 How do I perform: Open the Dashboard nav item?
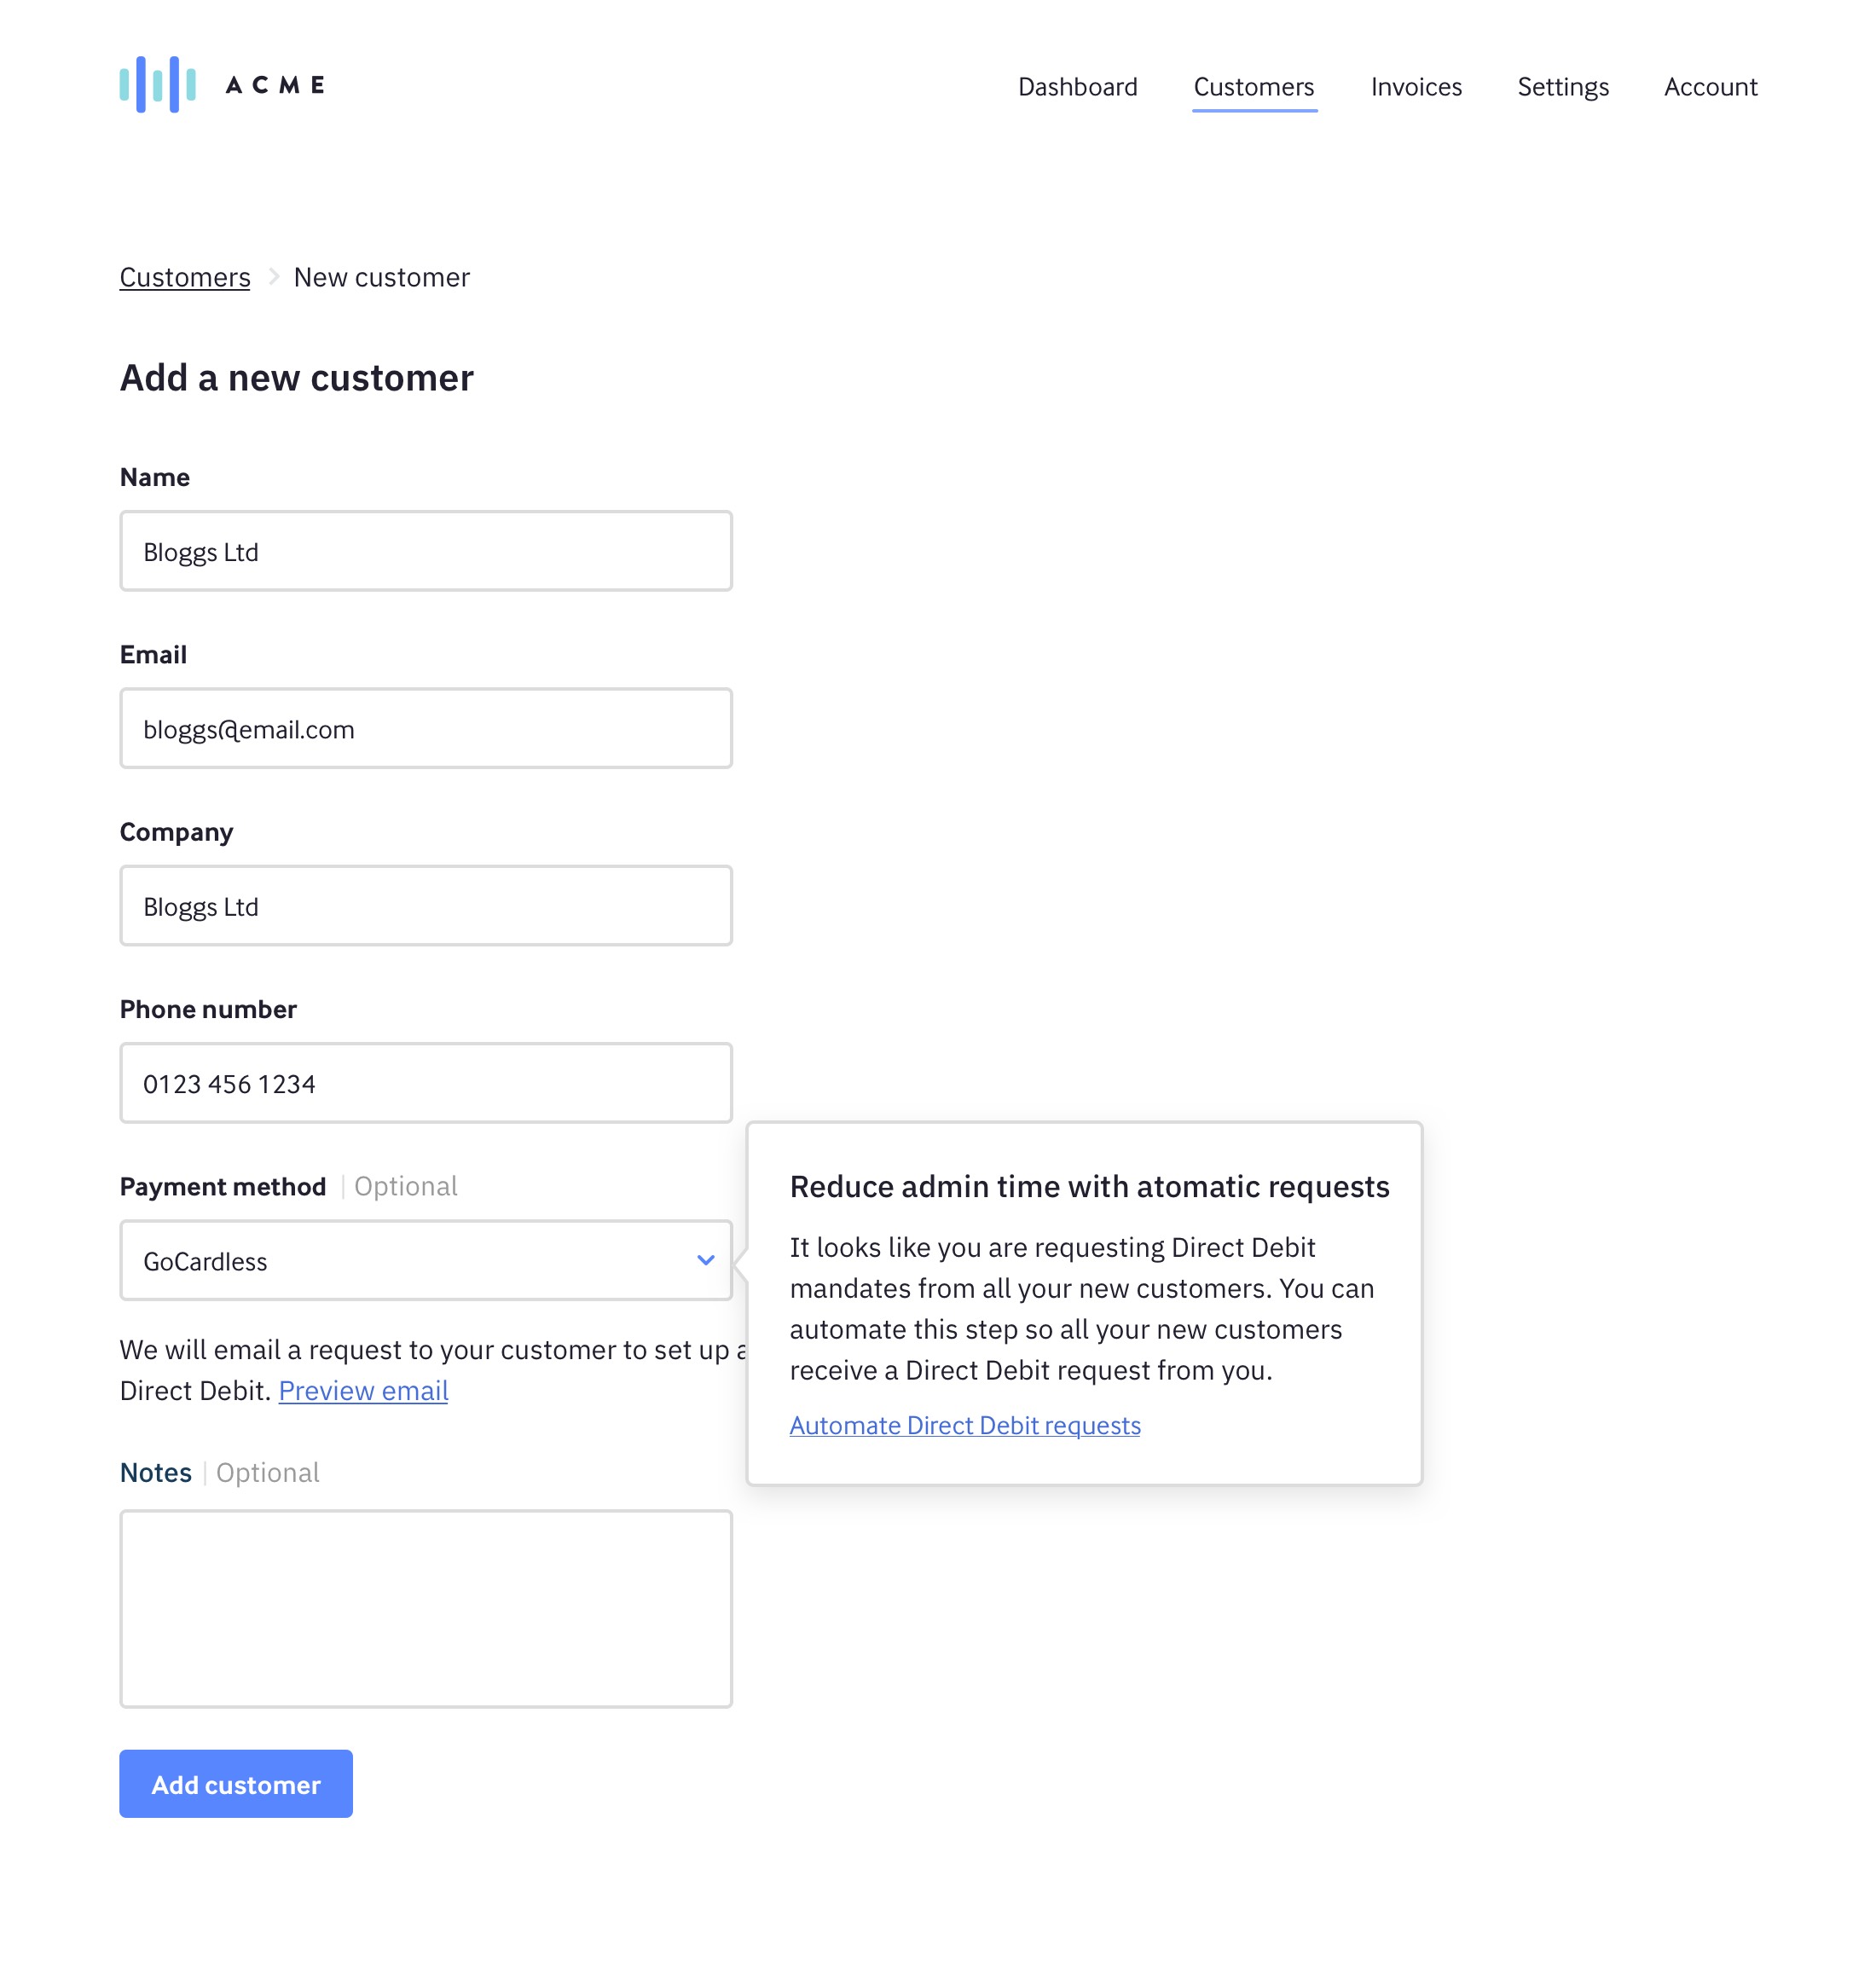1077,87
